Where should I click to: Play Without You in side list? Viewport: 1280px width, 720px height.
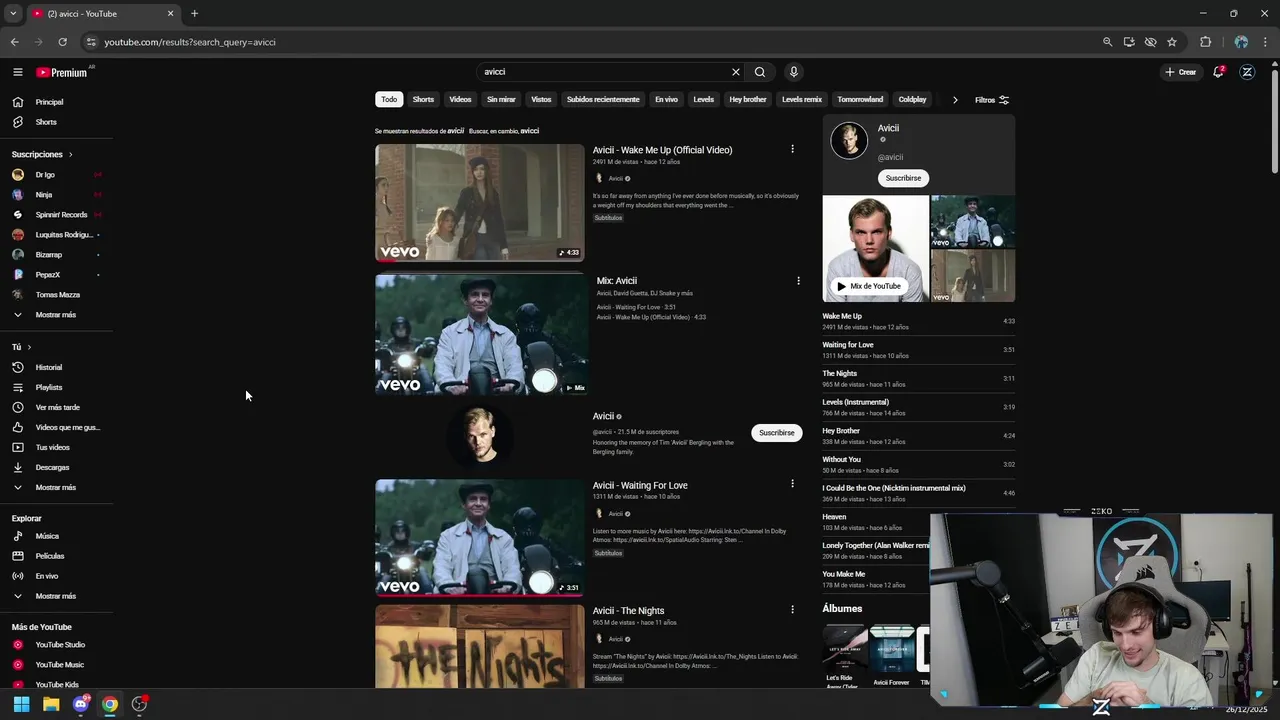point(918,464)
